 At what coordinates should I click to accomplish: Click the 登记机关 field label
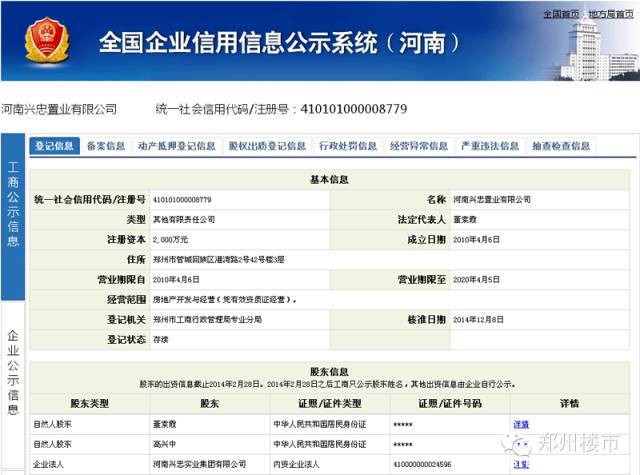pos(126,320)
